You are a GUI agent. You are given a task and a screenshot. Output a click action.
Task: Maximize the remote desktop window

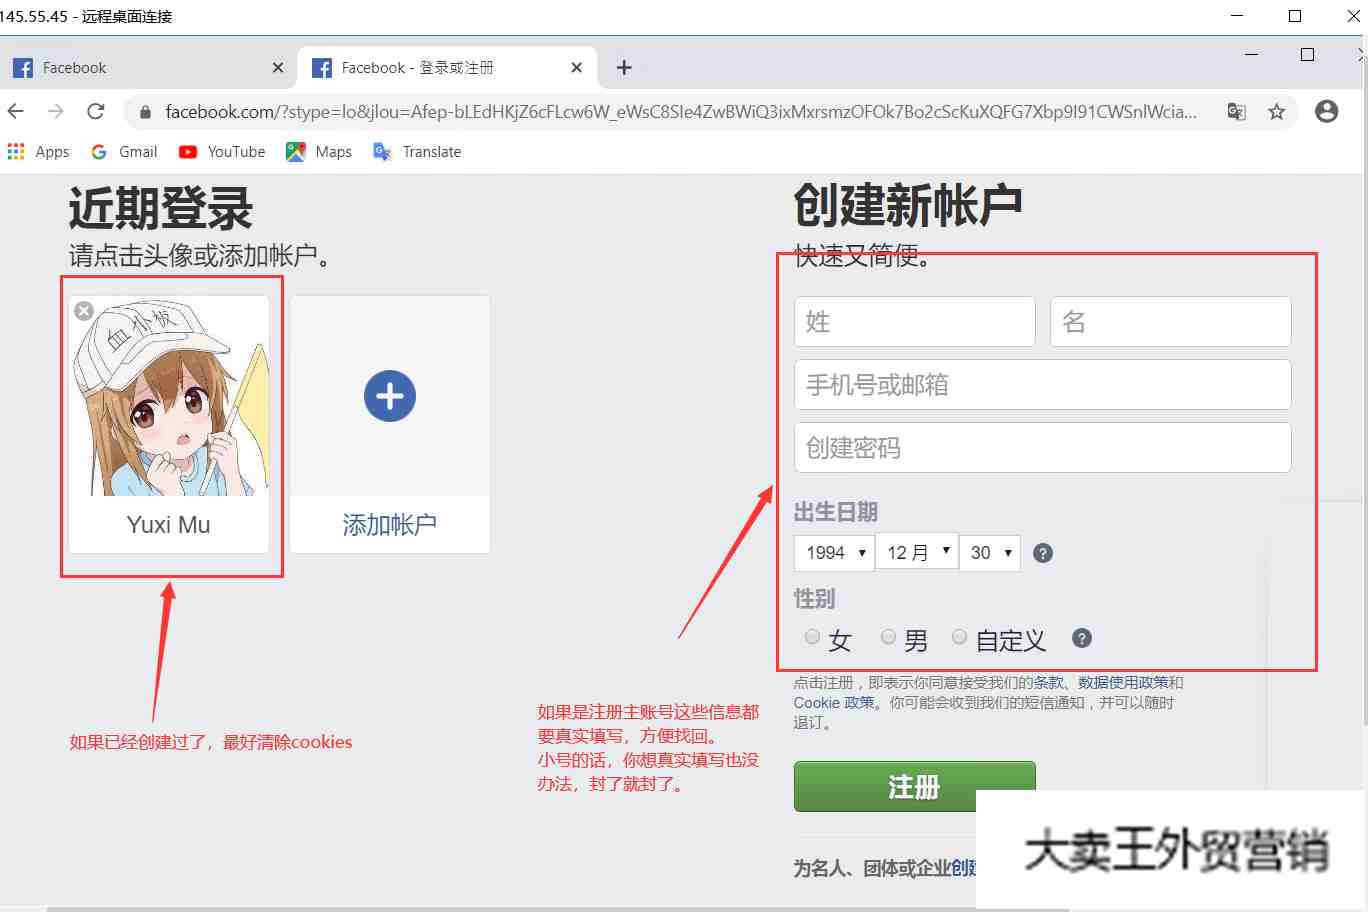click(1295, 15)
